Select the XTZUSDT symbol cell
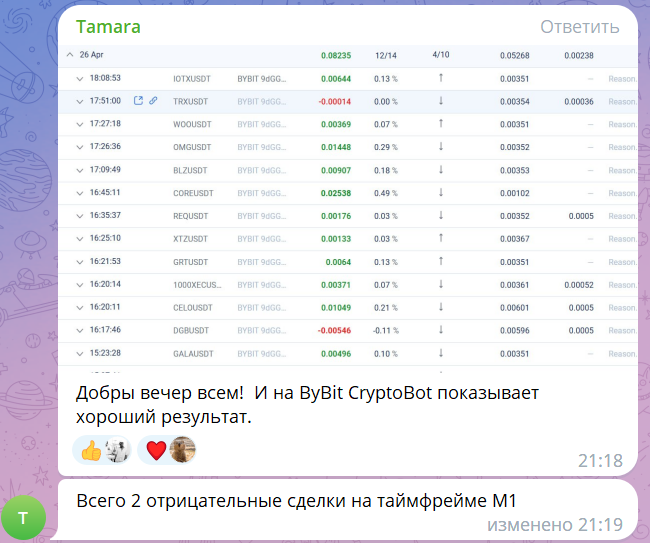Image resolution: width=650 pixels, height=543 pixels. [x=190, y=239]
